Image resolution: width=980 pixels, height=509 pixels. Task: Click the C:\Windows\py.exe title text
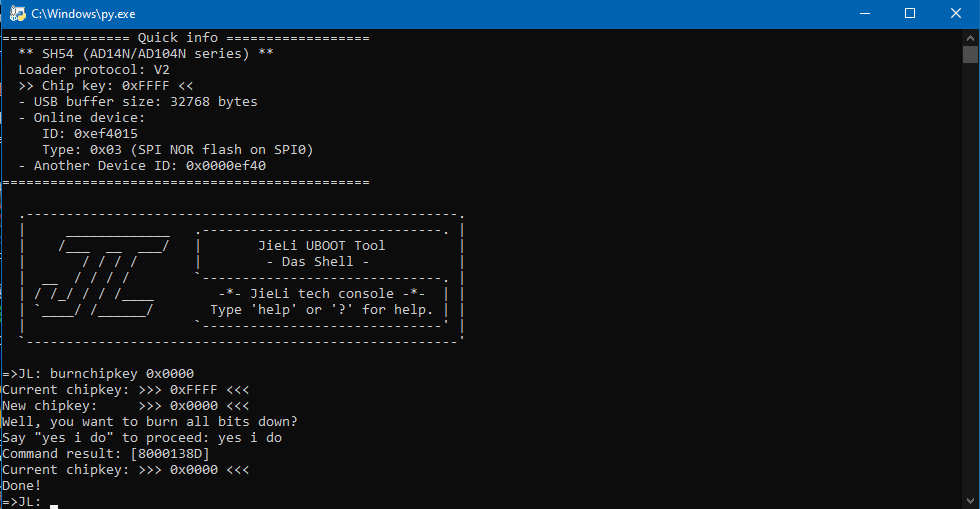(83, 14)
